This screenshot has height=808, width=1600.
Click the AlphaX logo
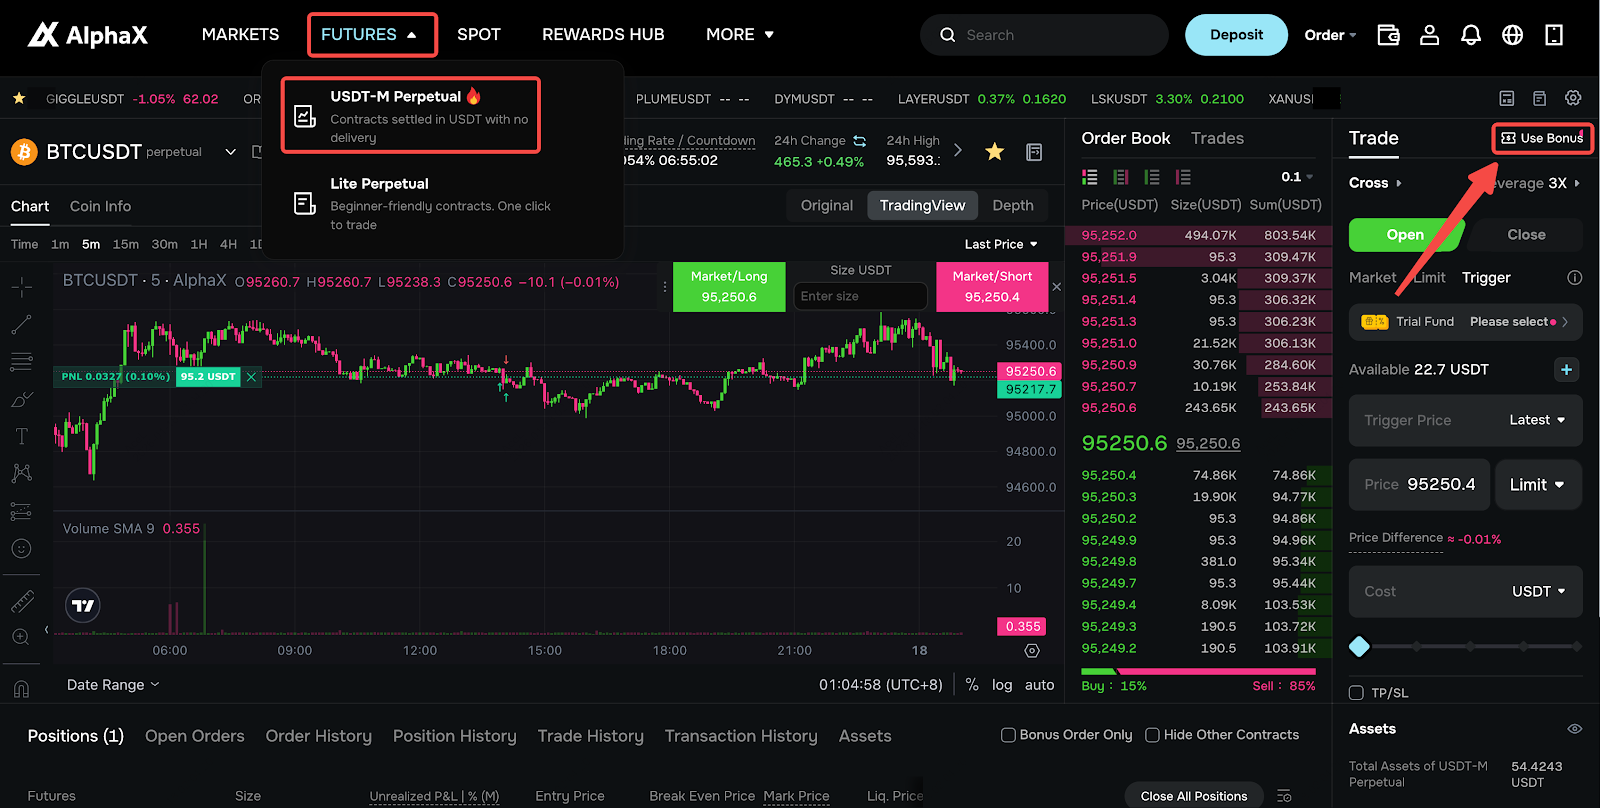(x=87, y=35)
